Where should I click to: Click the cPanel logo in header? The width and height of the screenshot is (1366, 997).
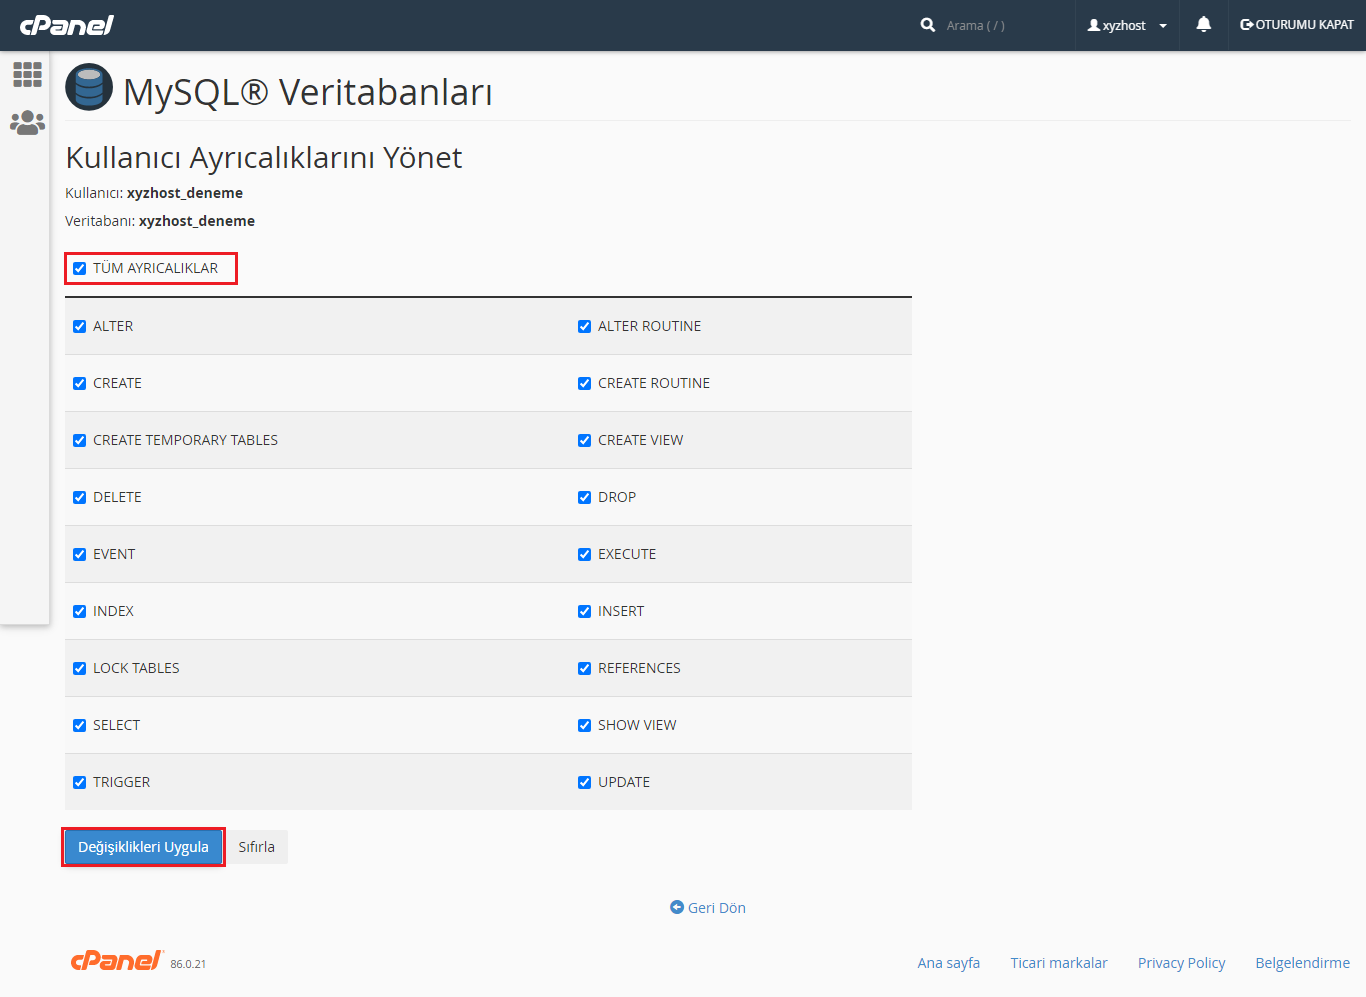(66, 25)
